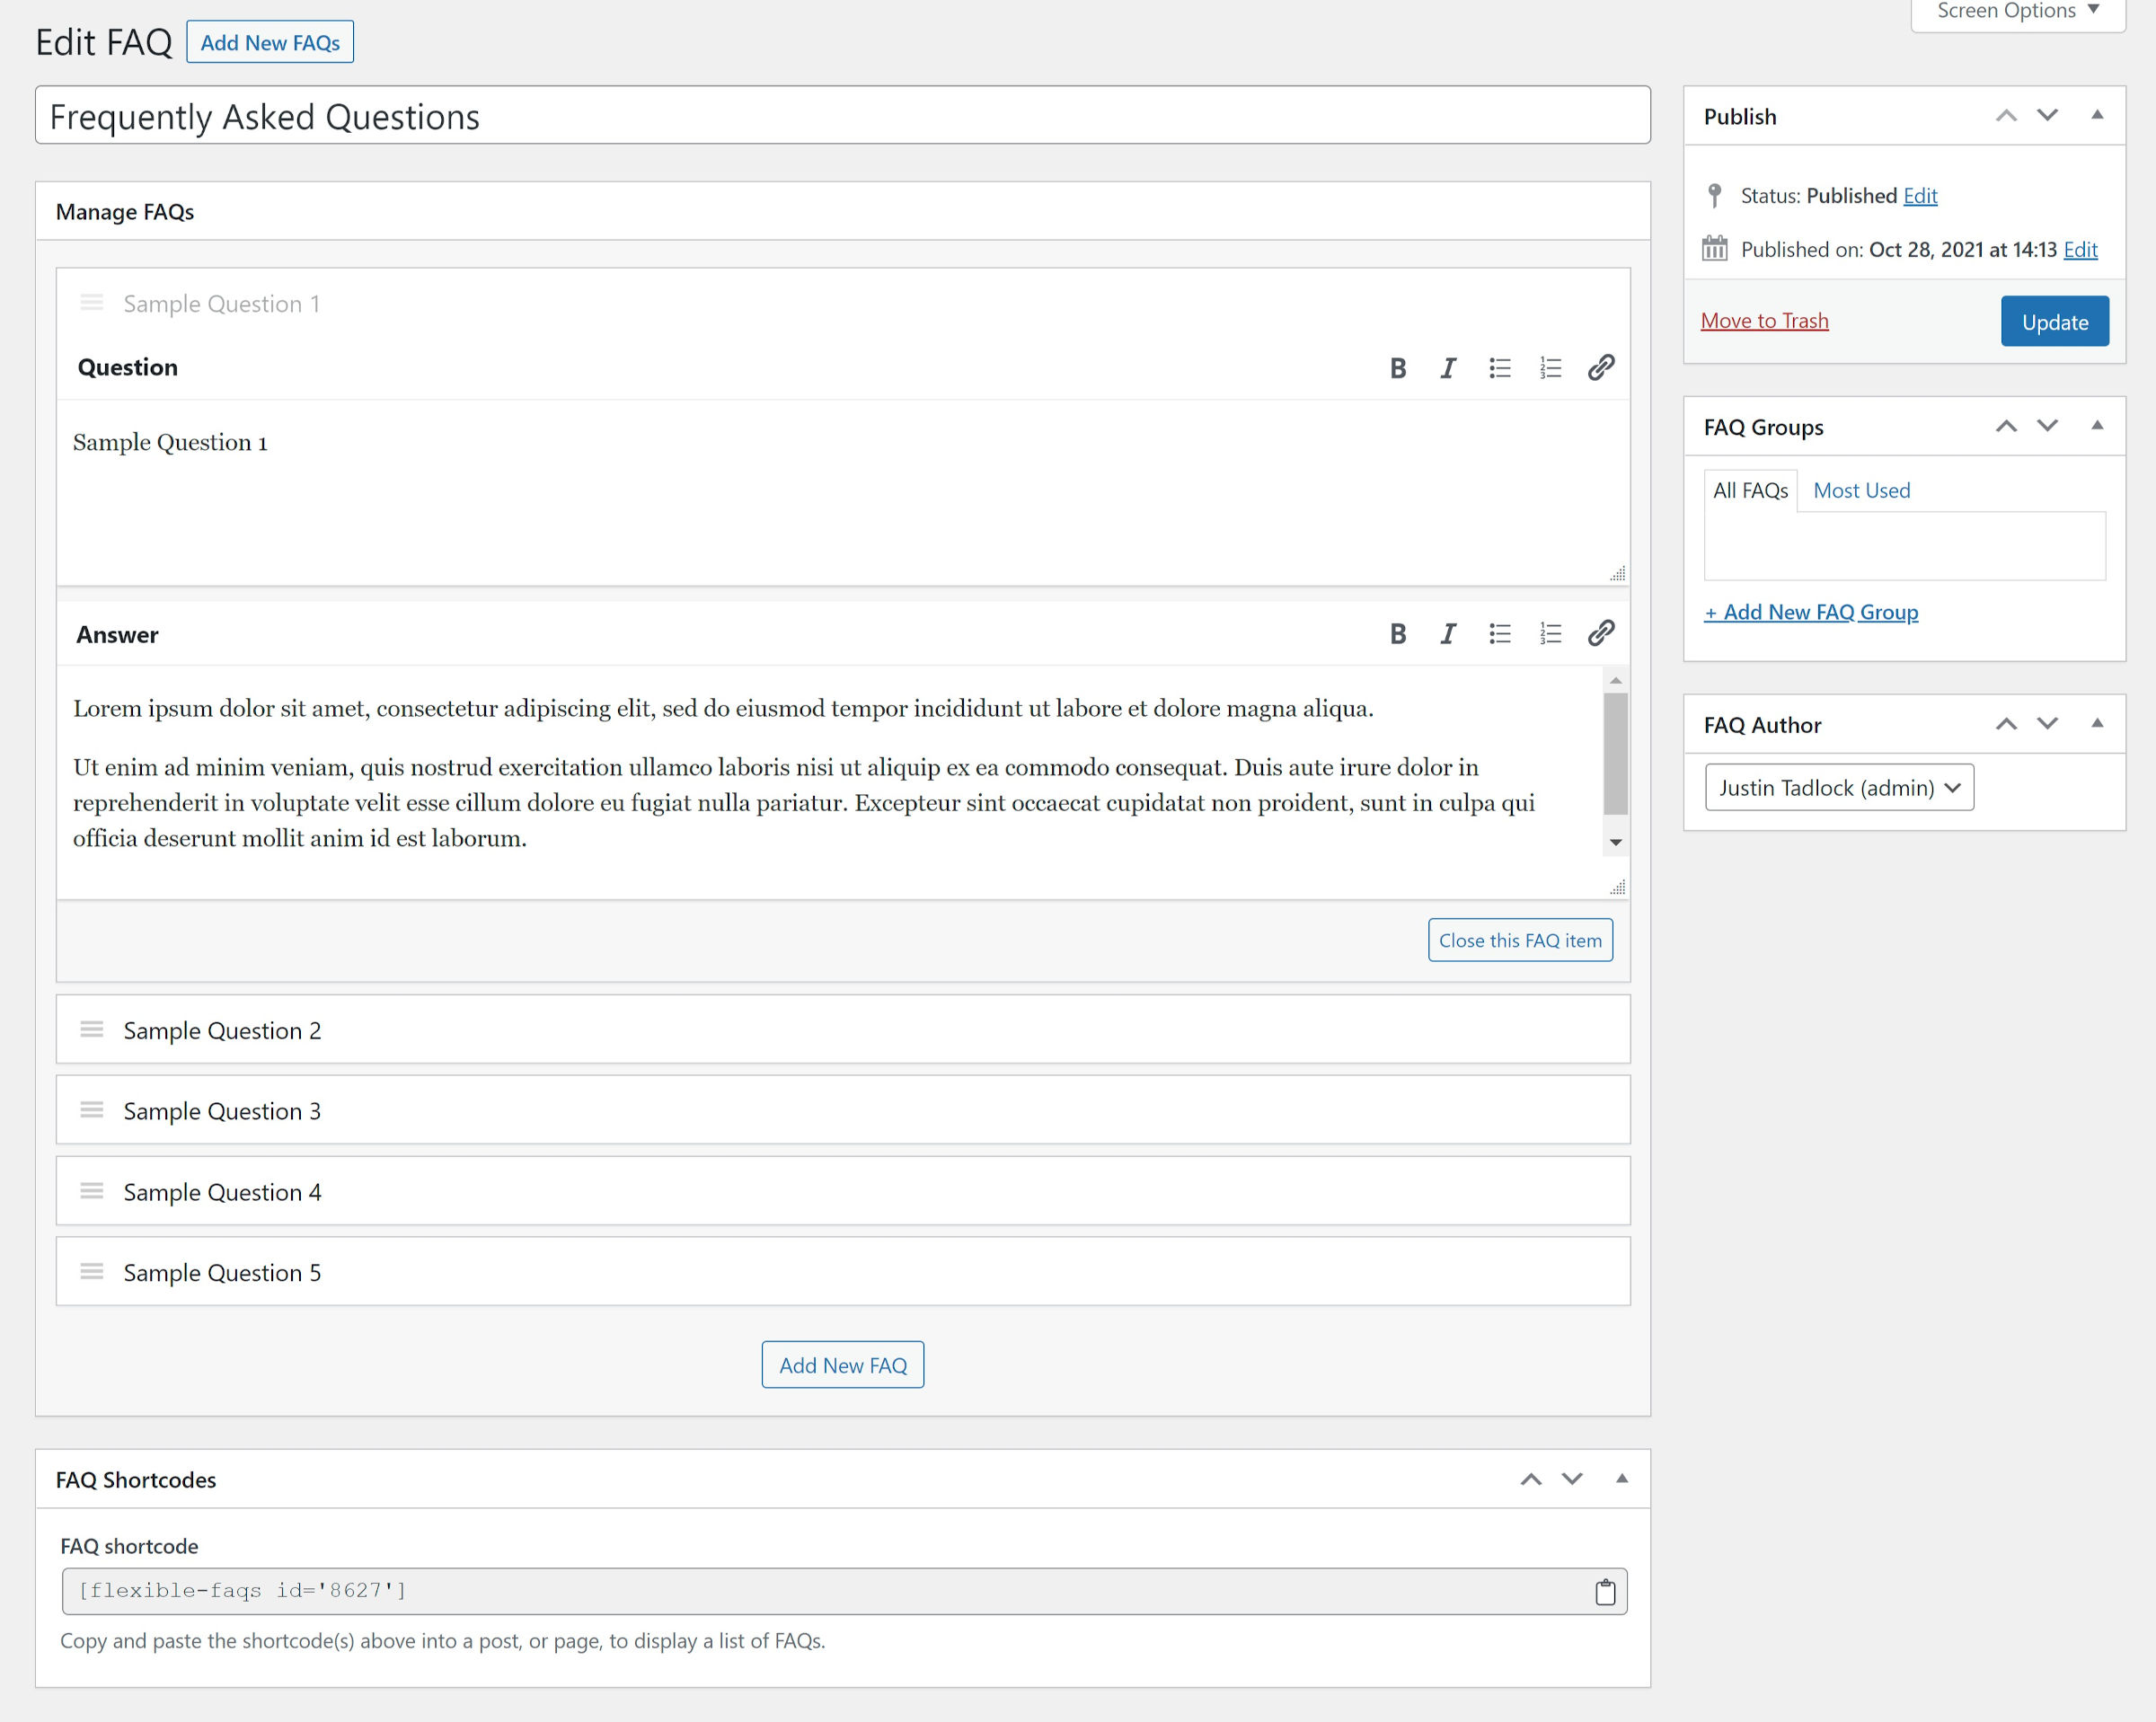Collapse the FAQ Shortcodes panel
Viewport: 2156px width, 1722px height.
click(x=1622, y=1479)
